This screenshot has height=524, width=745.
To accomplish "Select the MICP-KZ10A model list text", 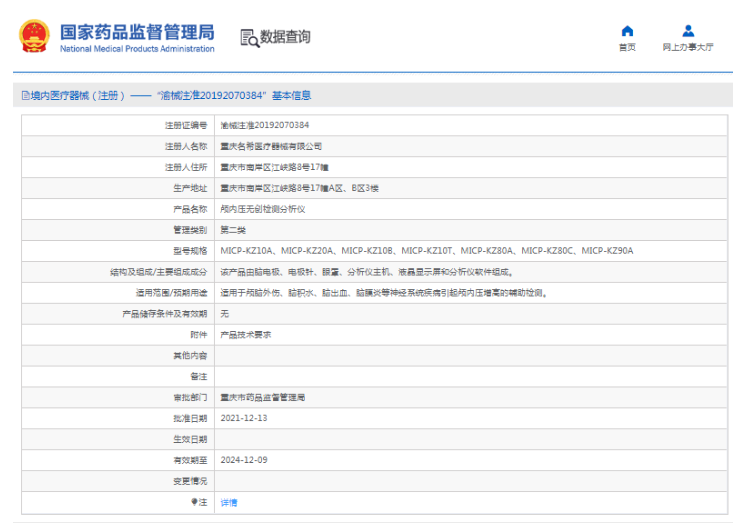I will pos(427,251).
